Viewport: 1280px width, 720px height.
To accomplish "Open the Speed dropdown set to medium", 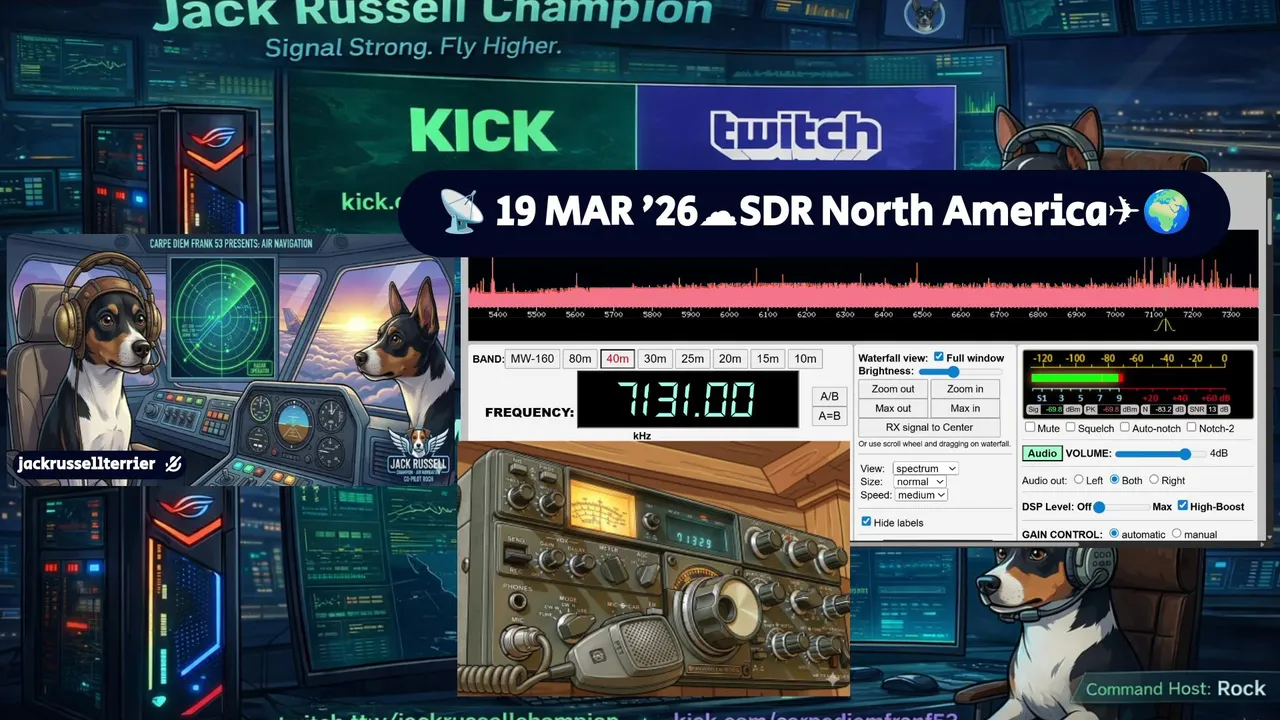I will coord(922,495).
